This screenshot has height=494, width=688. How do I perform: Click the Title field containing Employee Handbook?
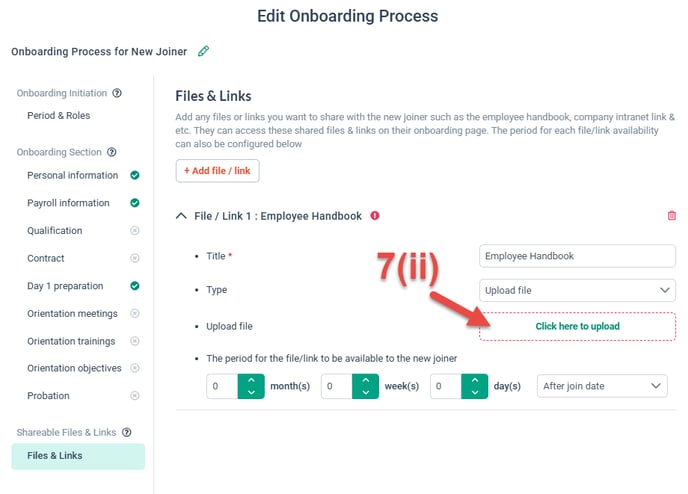coord(577,256)
